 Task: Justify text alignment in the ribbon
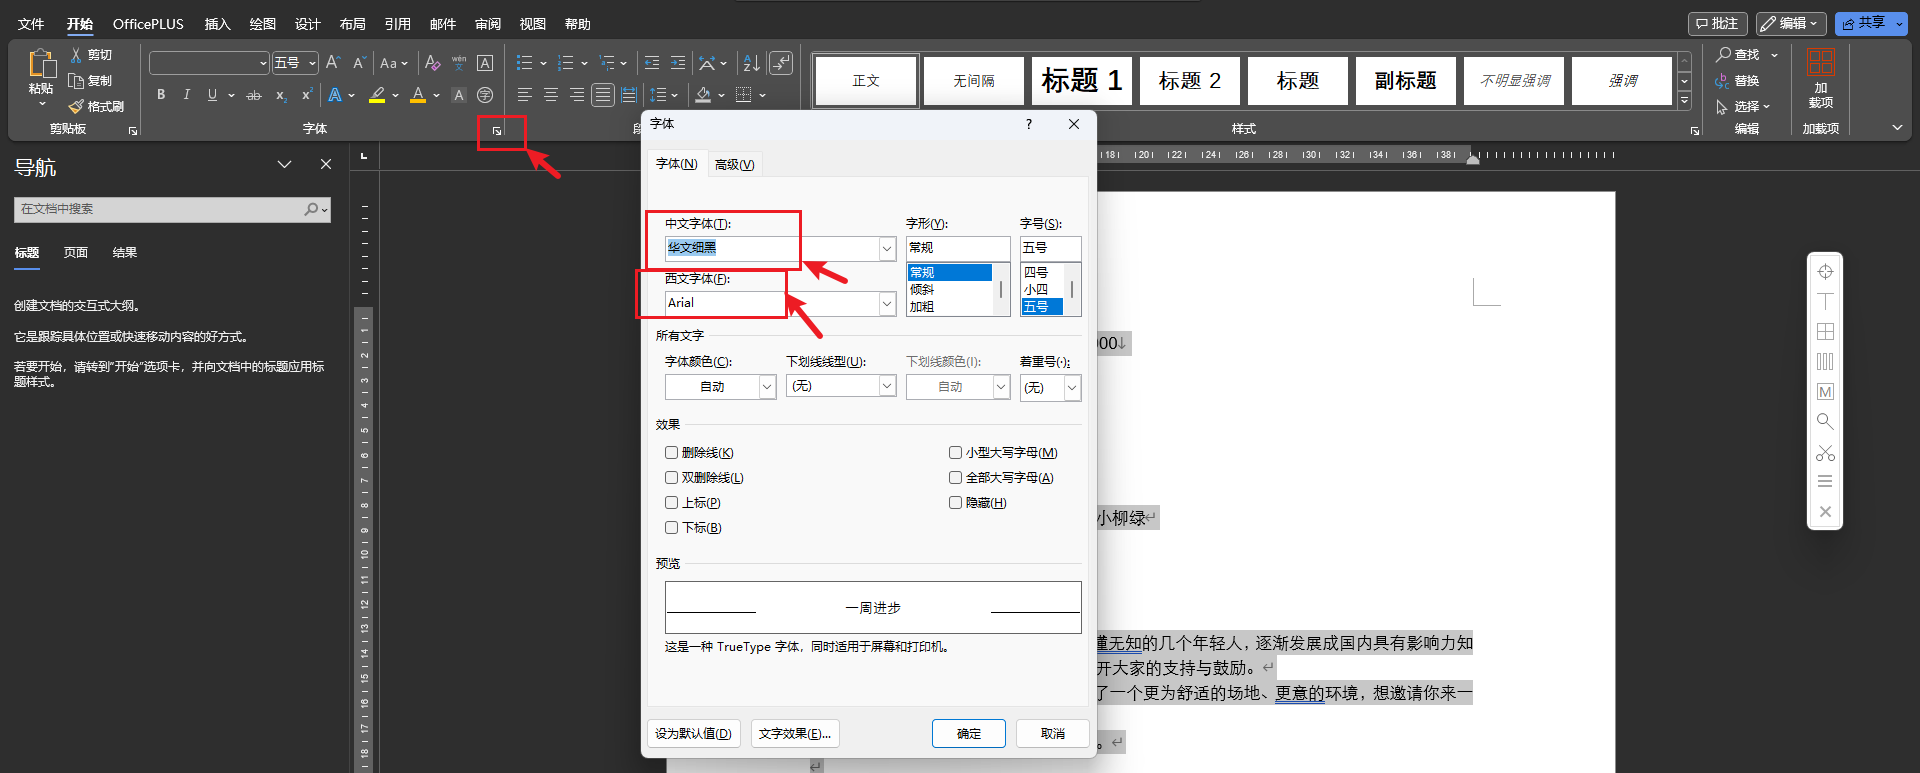point(602,95)
